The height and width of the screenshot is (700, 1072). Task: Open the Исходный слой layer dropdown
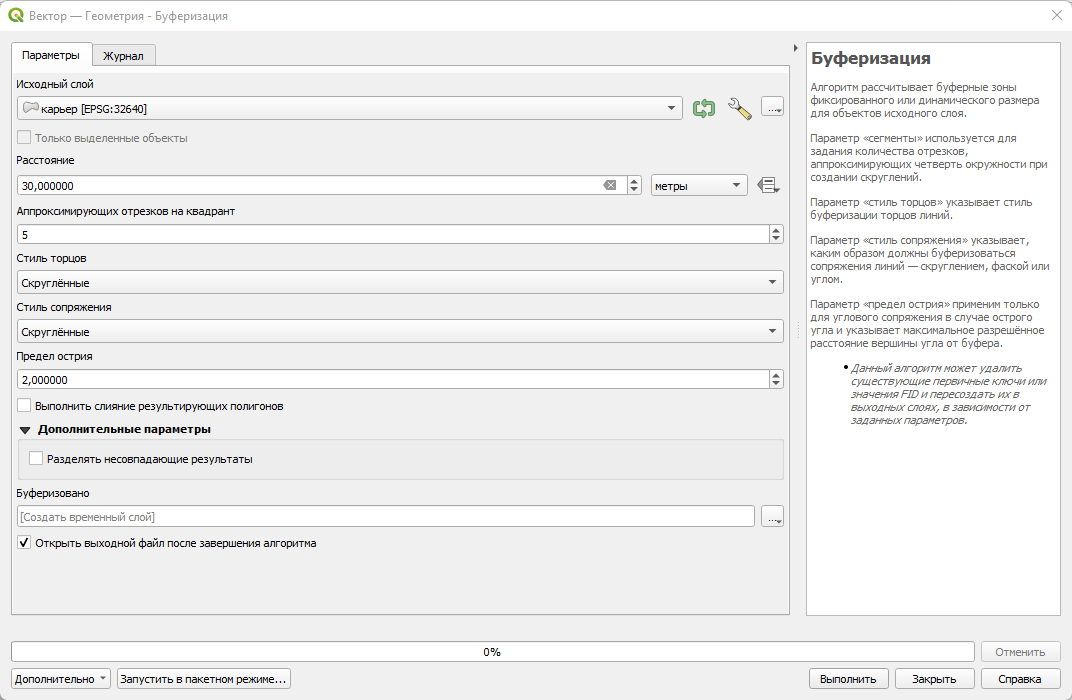349,108
